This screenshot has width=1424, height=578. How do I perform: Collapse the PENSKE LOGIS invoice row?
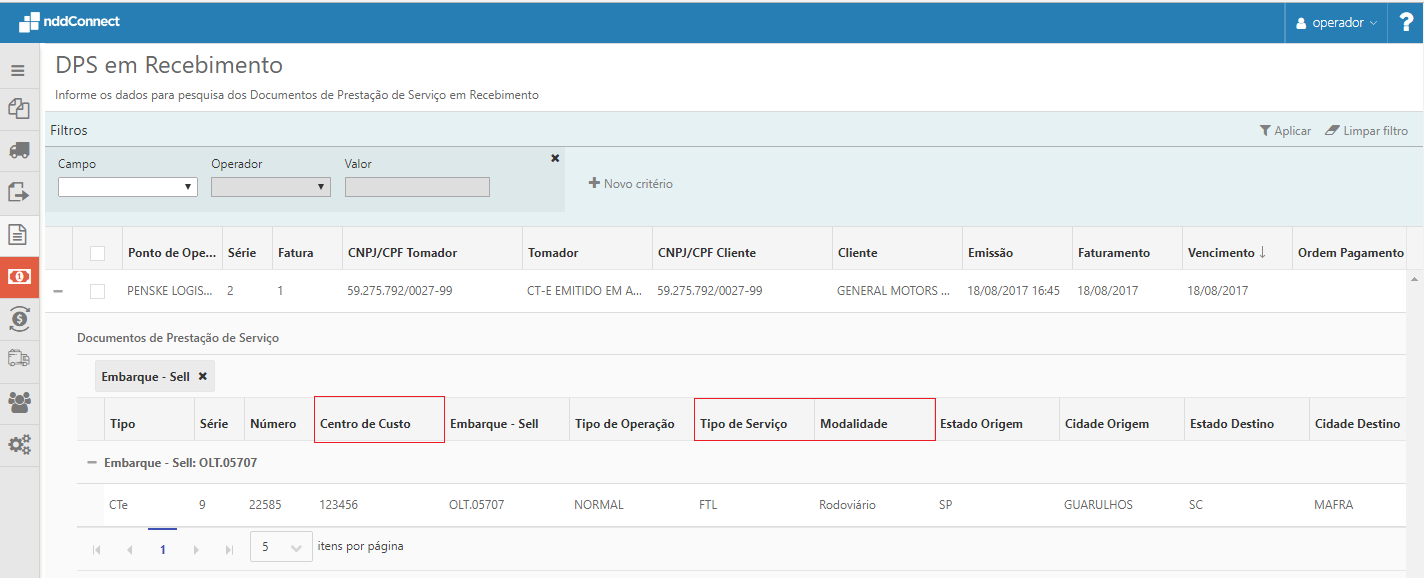pos(58,291)
